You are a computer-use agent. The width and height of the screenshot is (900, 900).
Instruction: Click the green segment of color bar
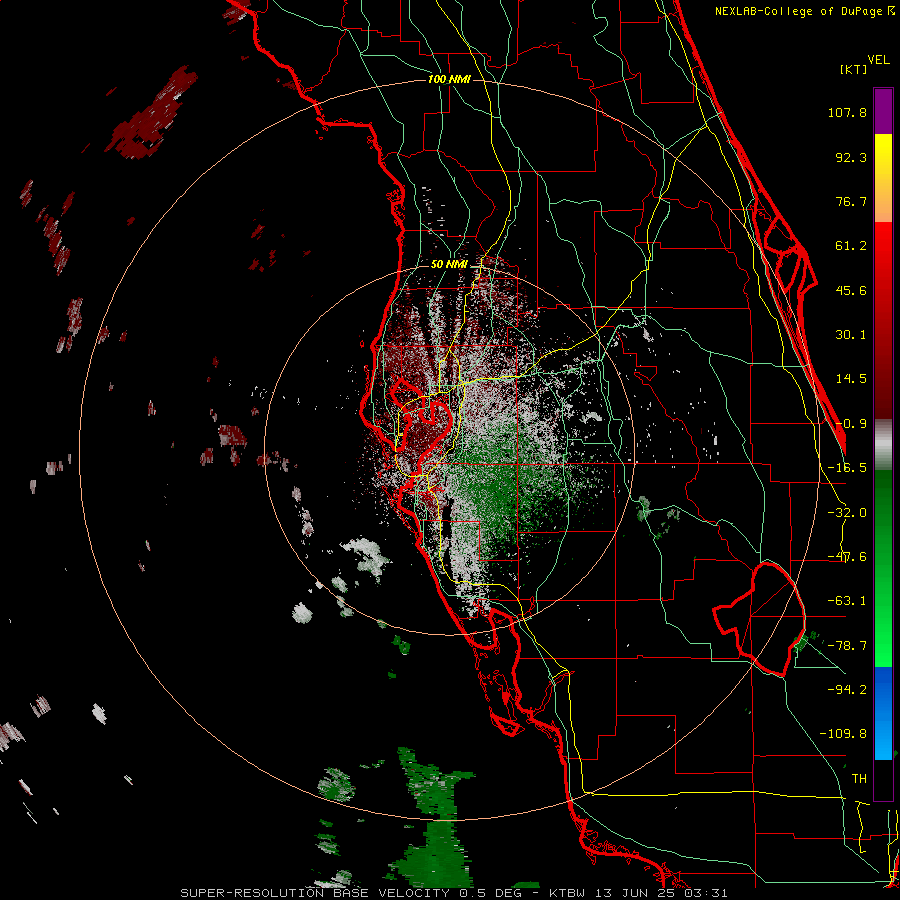click(x=883, y=568)
